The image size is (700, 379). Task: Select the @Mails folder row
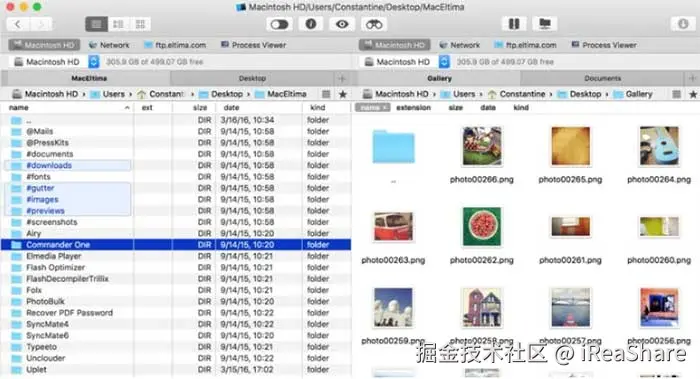[x=176, y=131]
